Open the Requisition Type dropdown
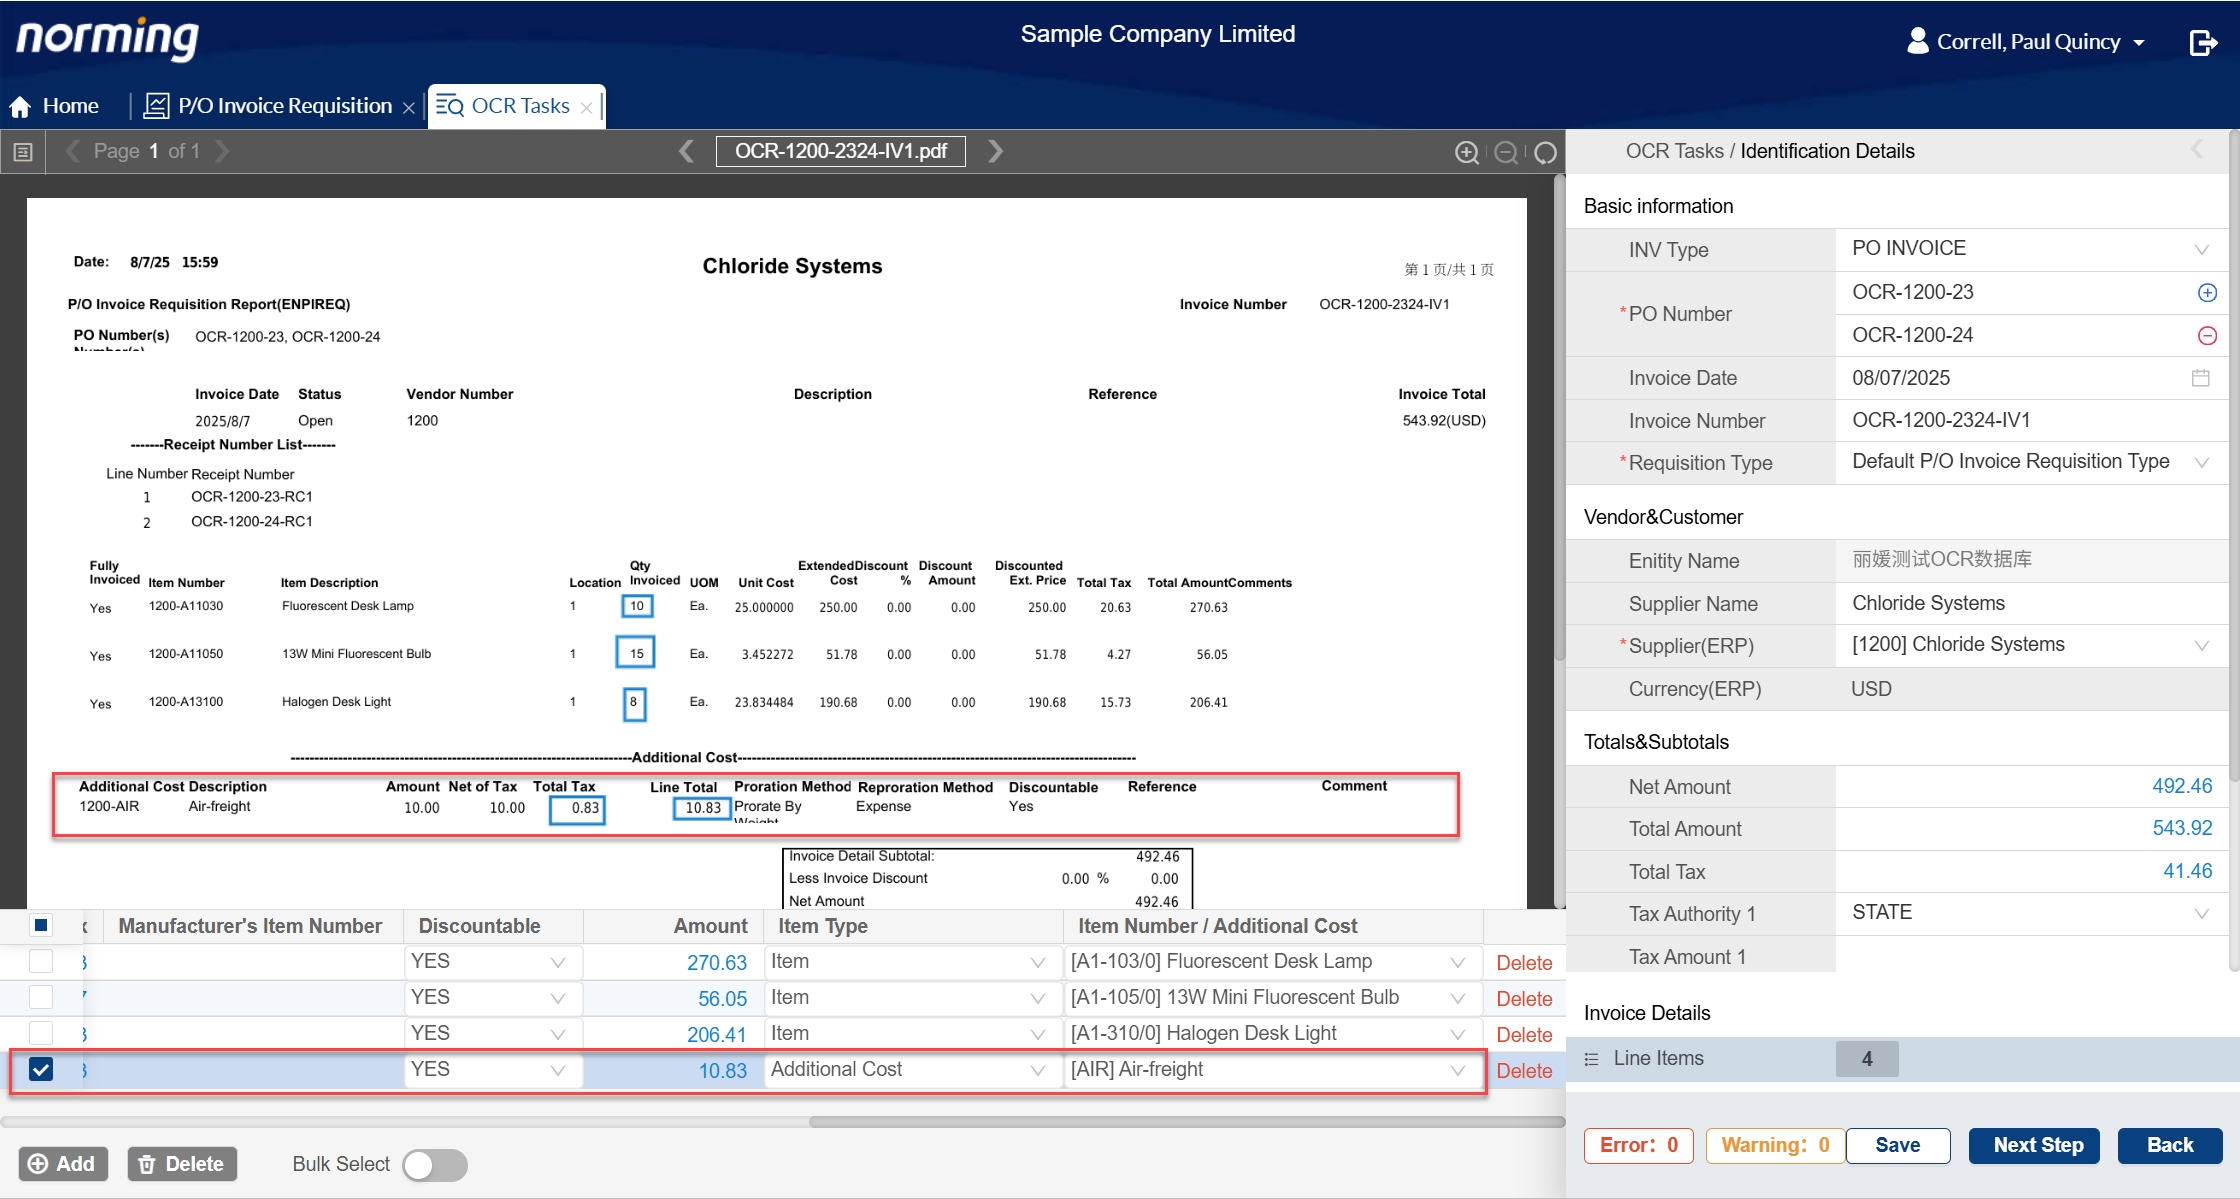 tap(2202, 463)
